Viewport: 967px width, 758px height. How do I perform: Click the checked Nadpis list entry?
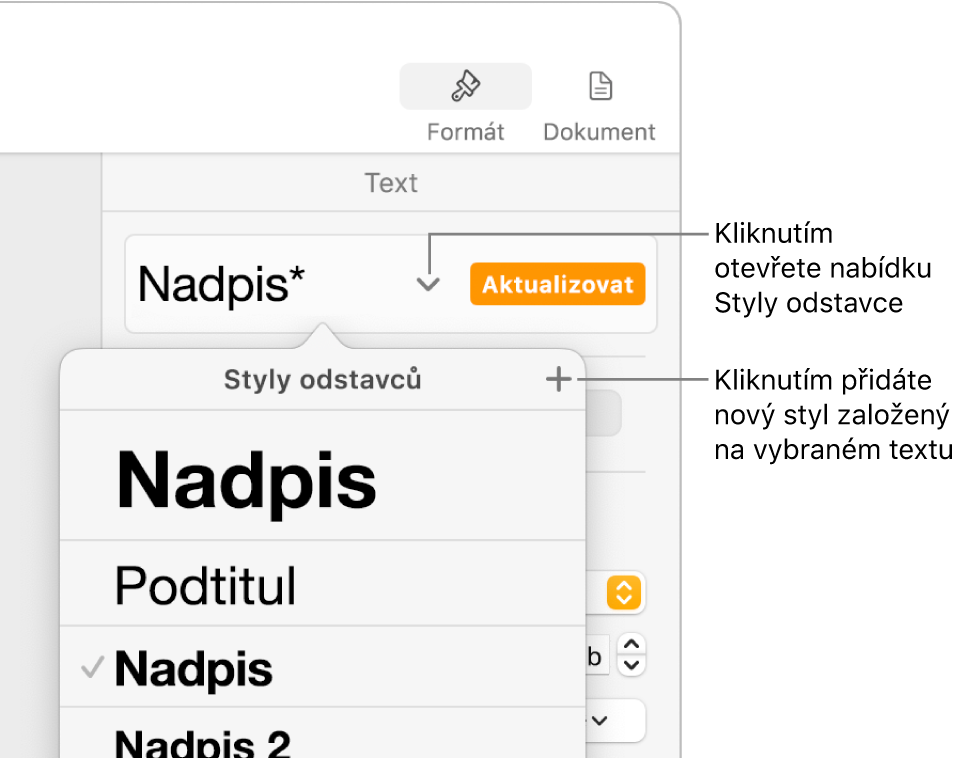click(194, 668)
